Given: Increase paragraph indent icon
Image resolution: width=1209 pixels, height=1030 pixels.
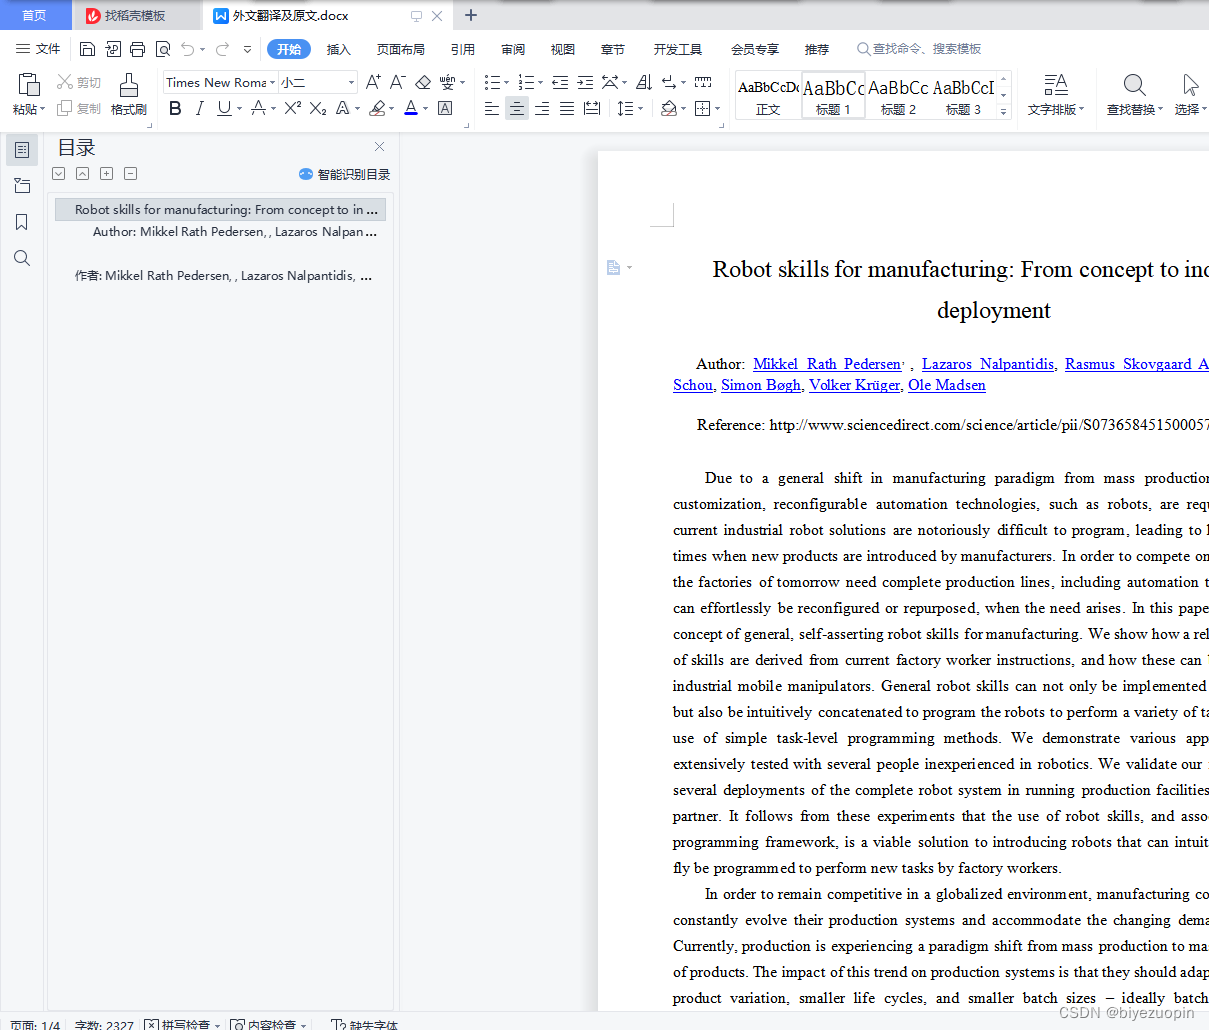Looking at the screenshot, I should click(585, 82).
